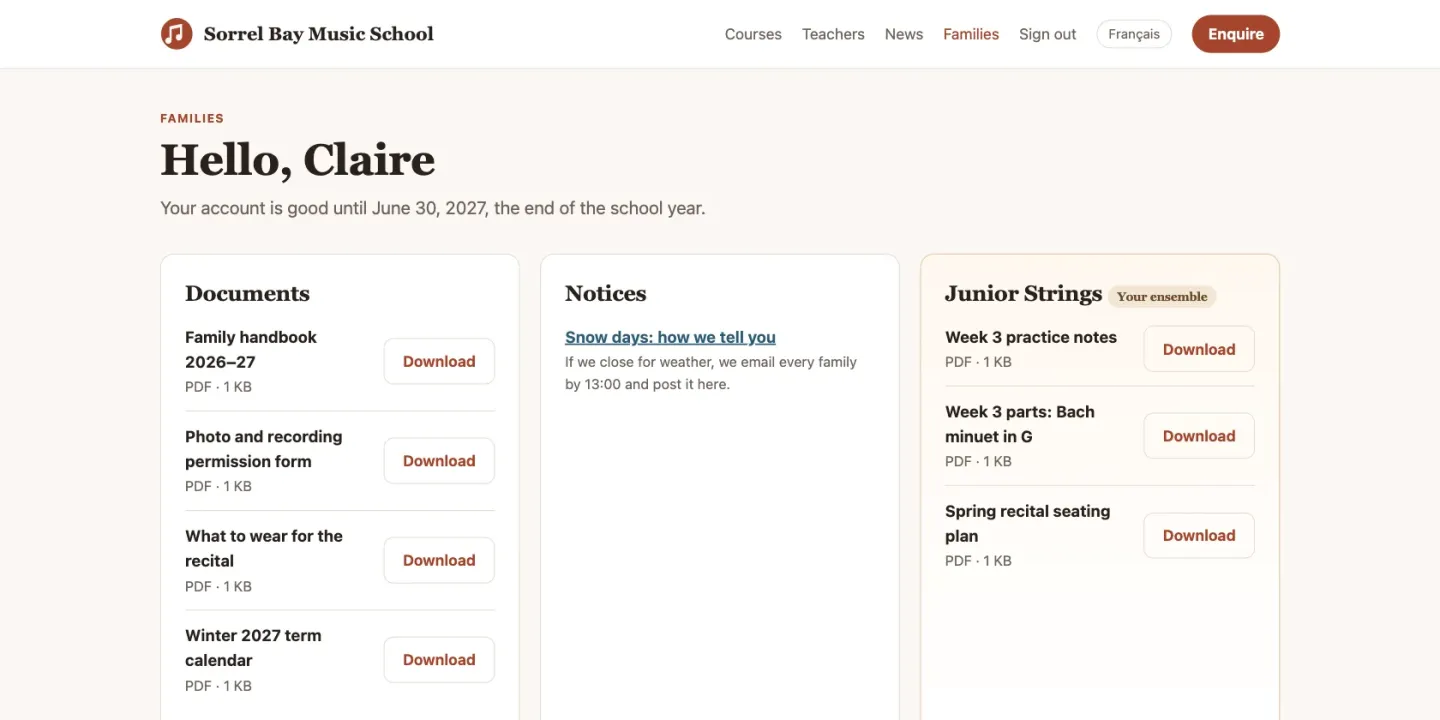Download the Spring recital seating plan
Viewport: 1440px width, 720px height.
click(x=1199, y=535)
